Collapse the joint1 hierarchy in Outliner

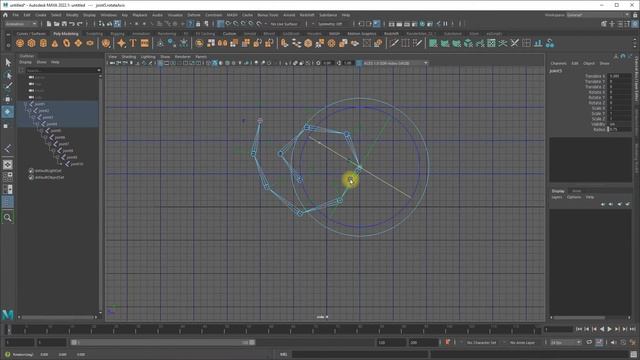click(x=25, y=104)
